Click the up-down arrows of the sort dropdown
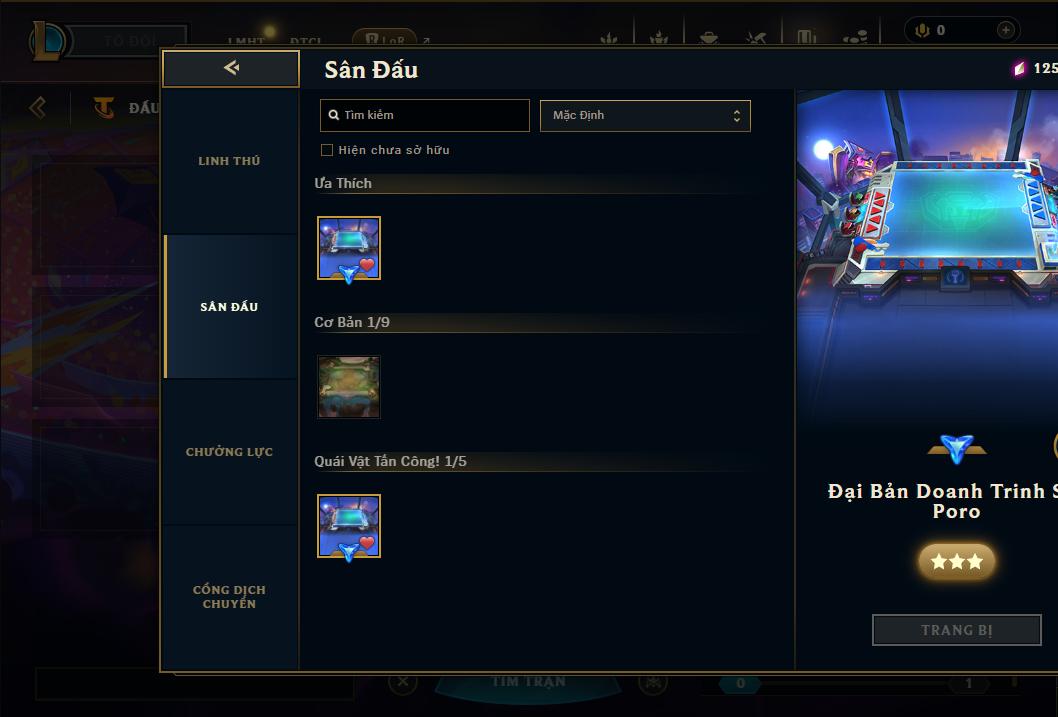This screenshot has height=717, width=1058. click(737, 116)
